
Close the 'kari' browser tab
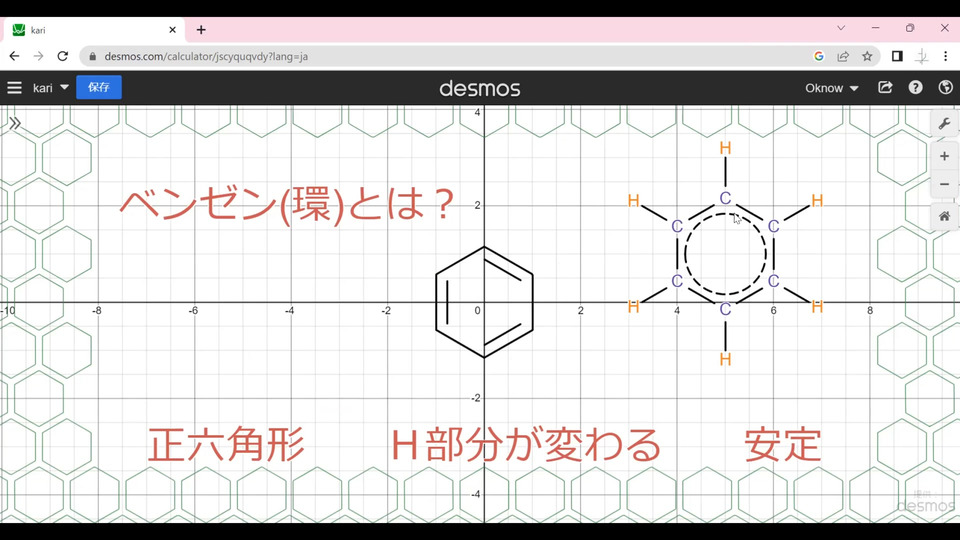pos(172,29)
